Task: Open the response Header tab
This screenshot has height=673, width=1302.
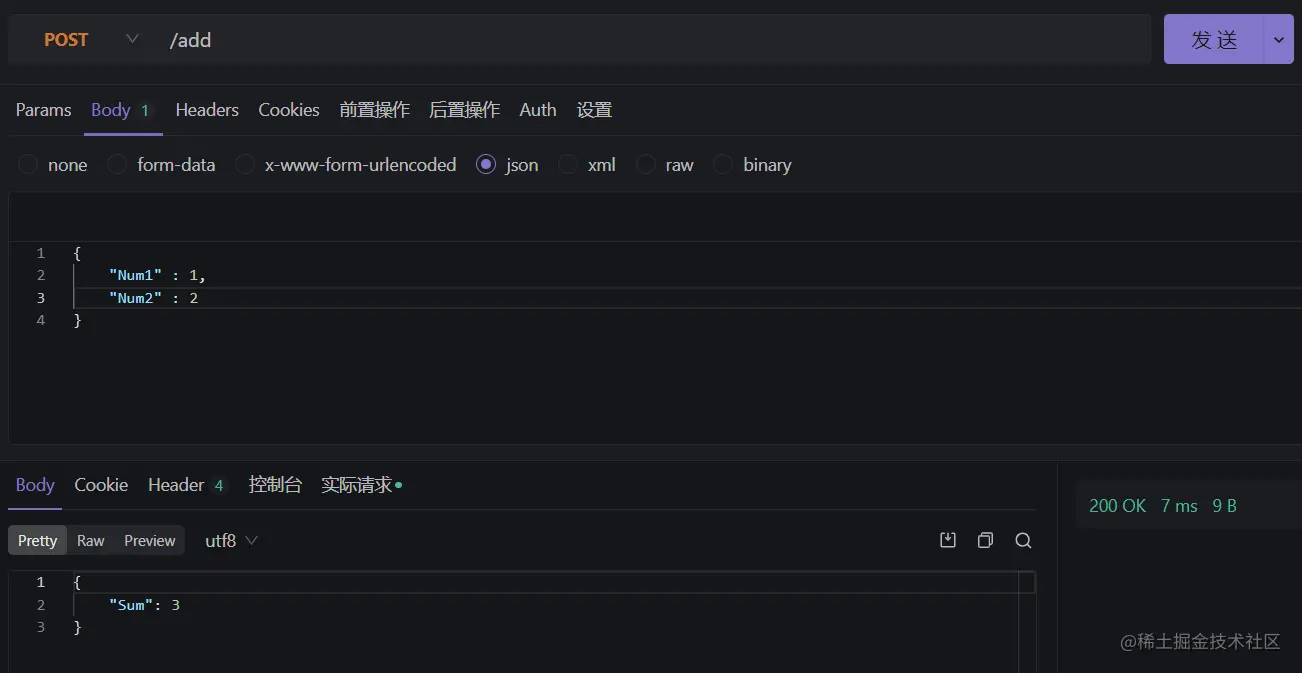Action: click(187, 485)
